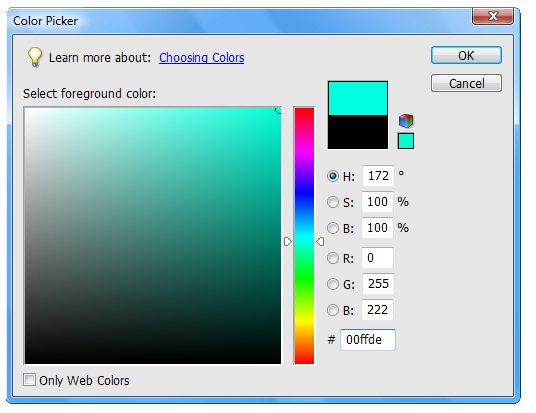Click the black previous color swatch
This screenshot has width=536, height=413.
pos(358,132)
